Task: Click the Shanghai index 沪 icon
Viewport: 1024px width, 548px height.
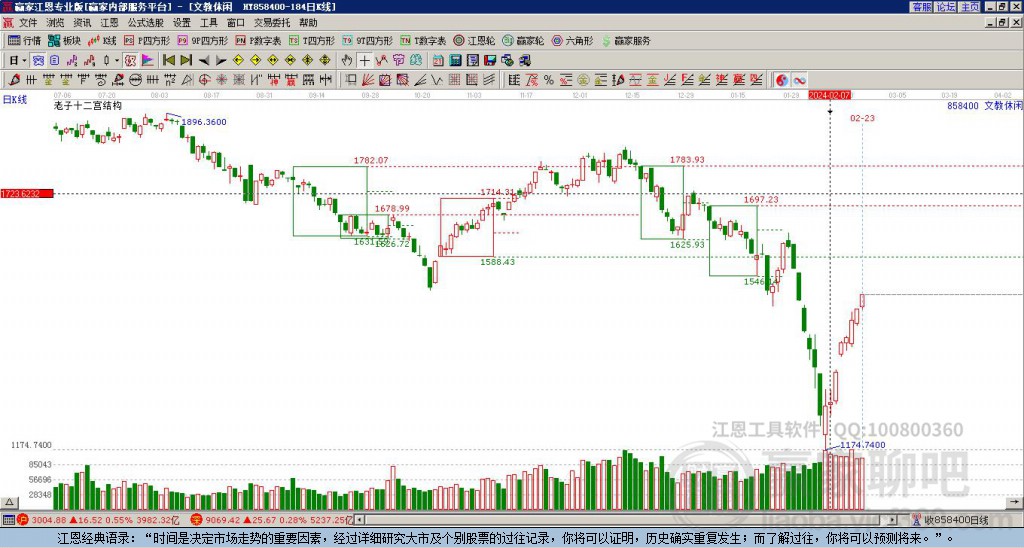Action: tap(23, 520)
